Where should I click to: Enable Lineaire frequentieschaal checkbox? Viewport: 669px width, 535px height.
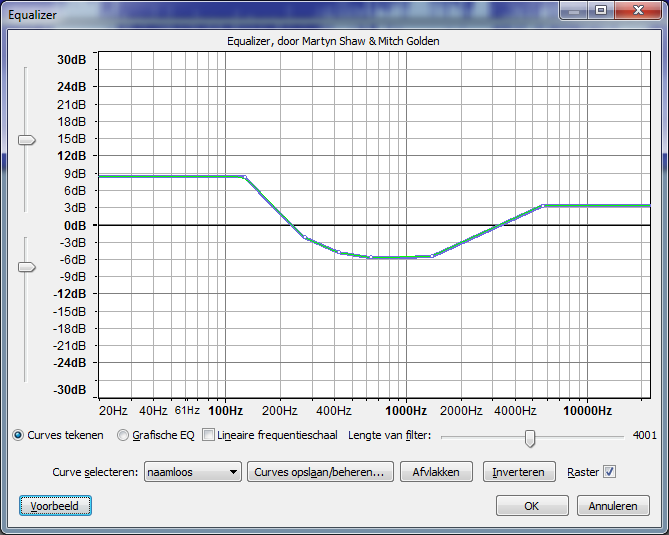(208, 435)
